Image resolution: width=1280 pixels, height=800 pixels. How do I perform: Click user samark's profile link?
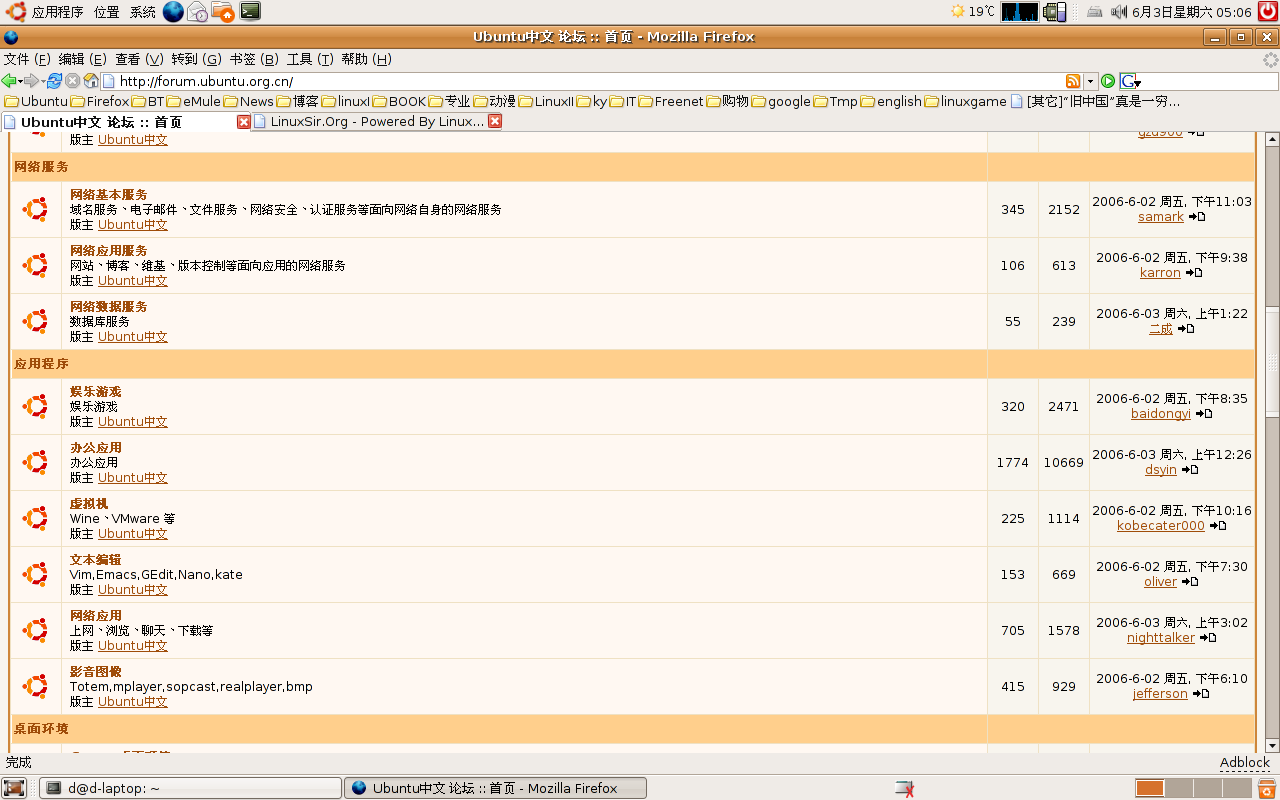pyautogui.click(x=1160, y=217)
